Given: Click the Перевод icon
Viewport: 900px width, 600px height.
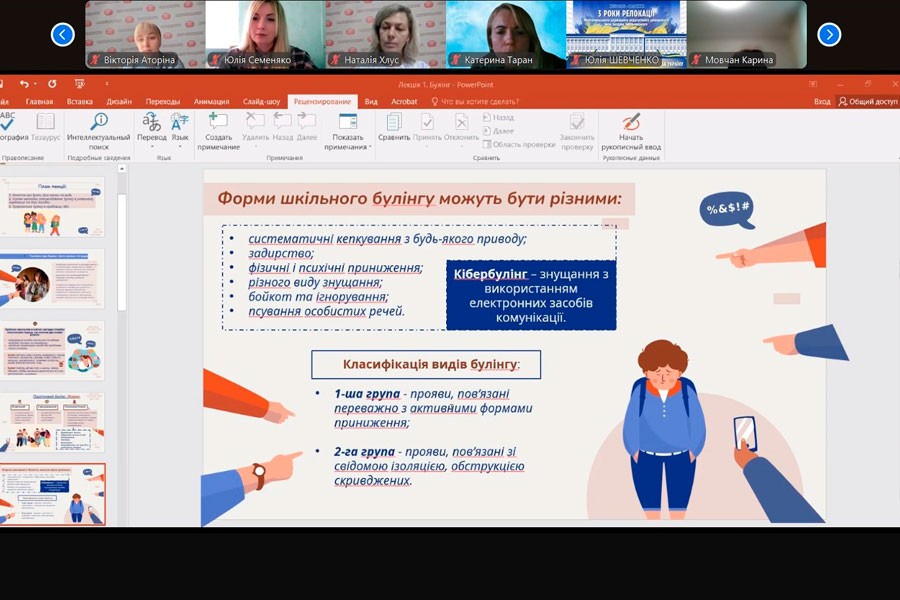Looking at the screenshot, I should (x=152, y=122).
